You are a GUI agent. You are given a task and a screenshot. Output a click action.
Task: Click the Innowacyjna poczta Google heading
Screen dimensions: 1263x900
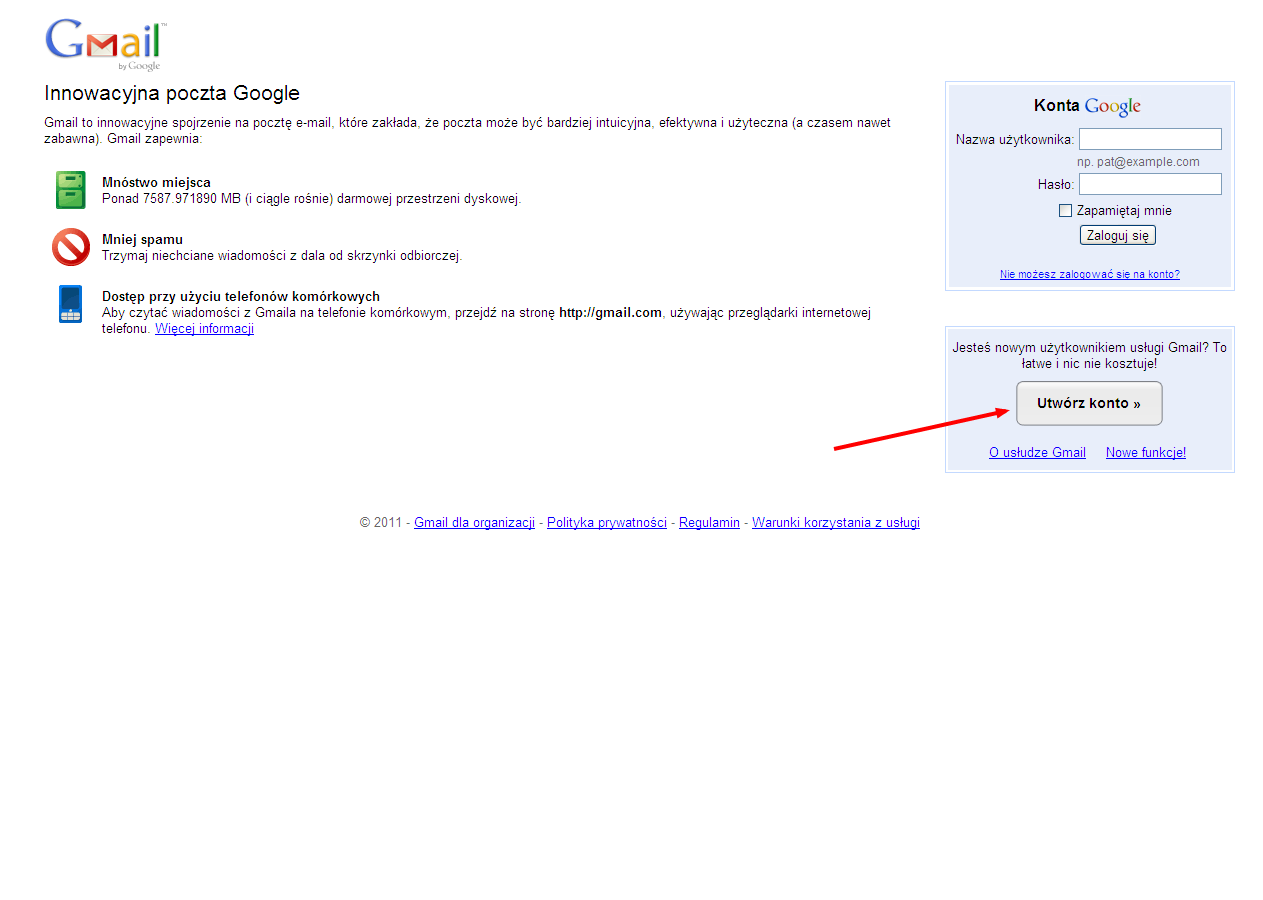point(172,94)
